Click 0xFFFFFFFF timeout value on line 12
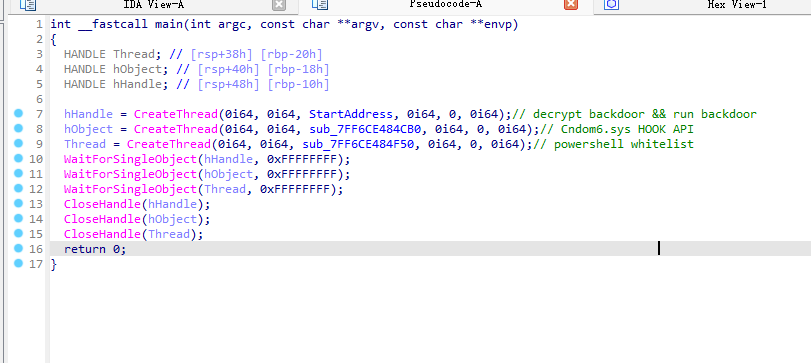The image size is (811, 363). click(x=295, y=189)
